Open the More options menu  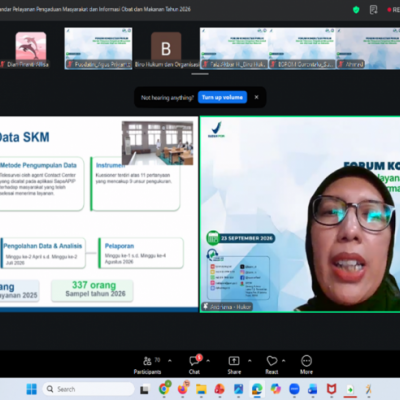(306, 365)
